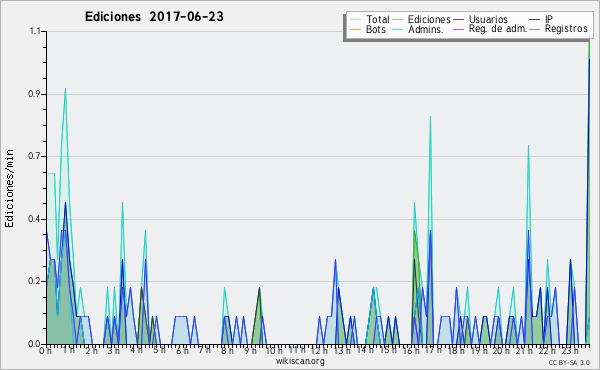The image size is (600, 370).
Task: Click the '8 h' x-axis label
Action: point(227,351)
